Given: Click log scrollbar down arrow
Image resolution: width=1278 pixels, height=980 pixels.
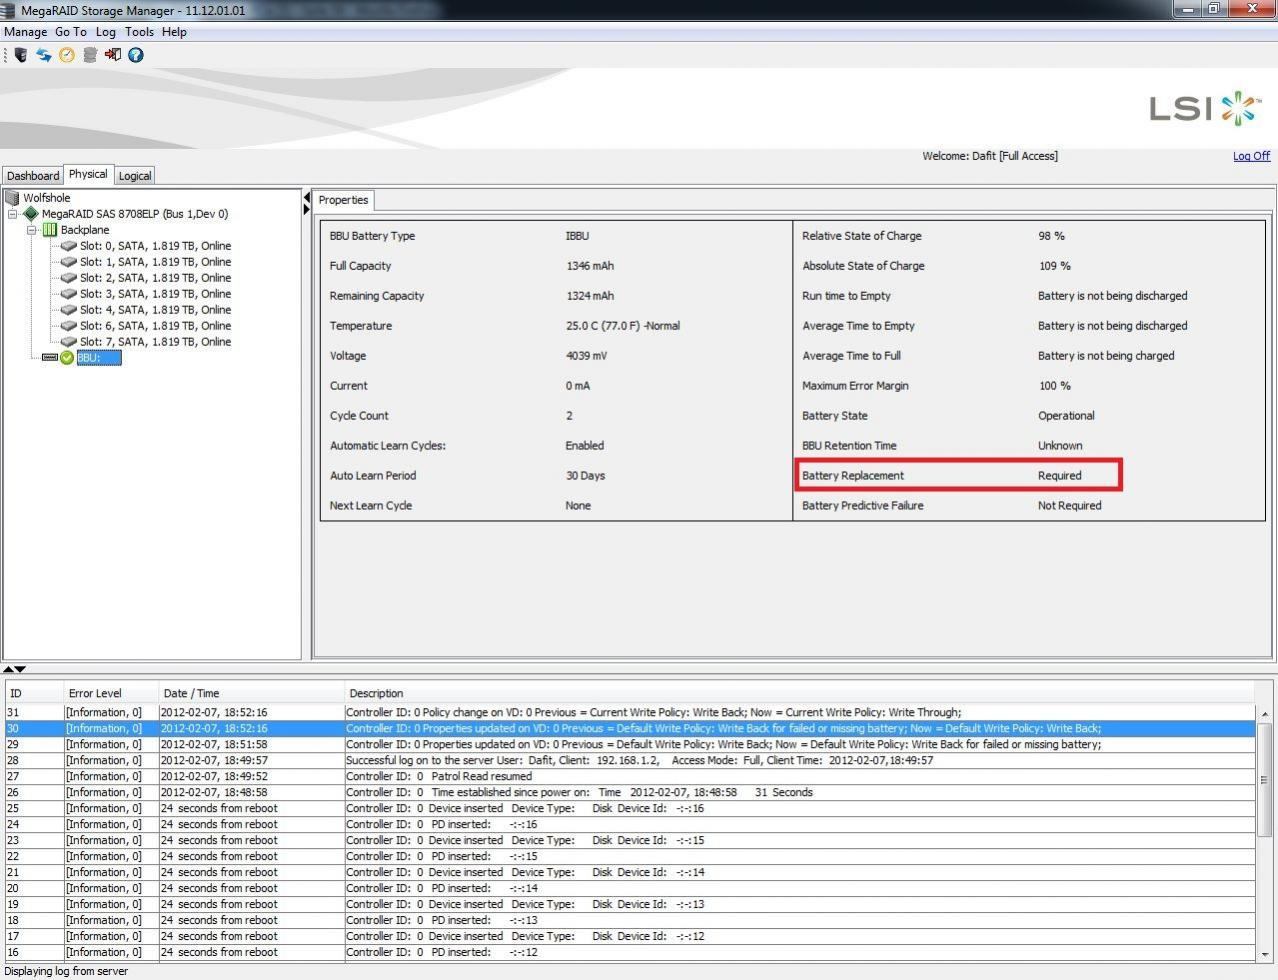Looking at the screenshot, I should point(1265,954).
